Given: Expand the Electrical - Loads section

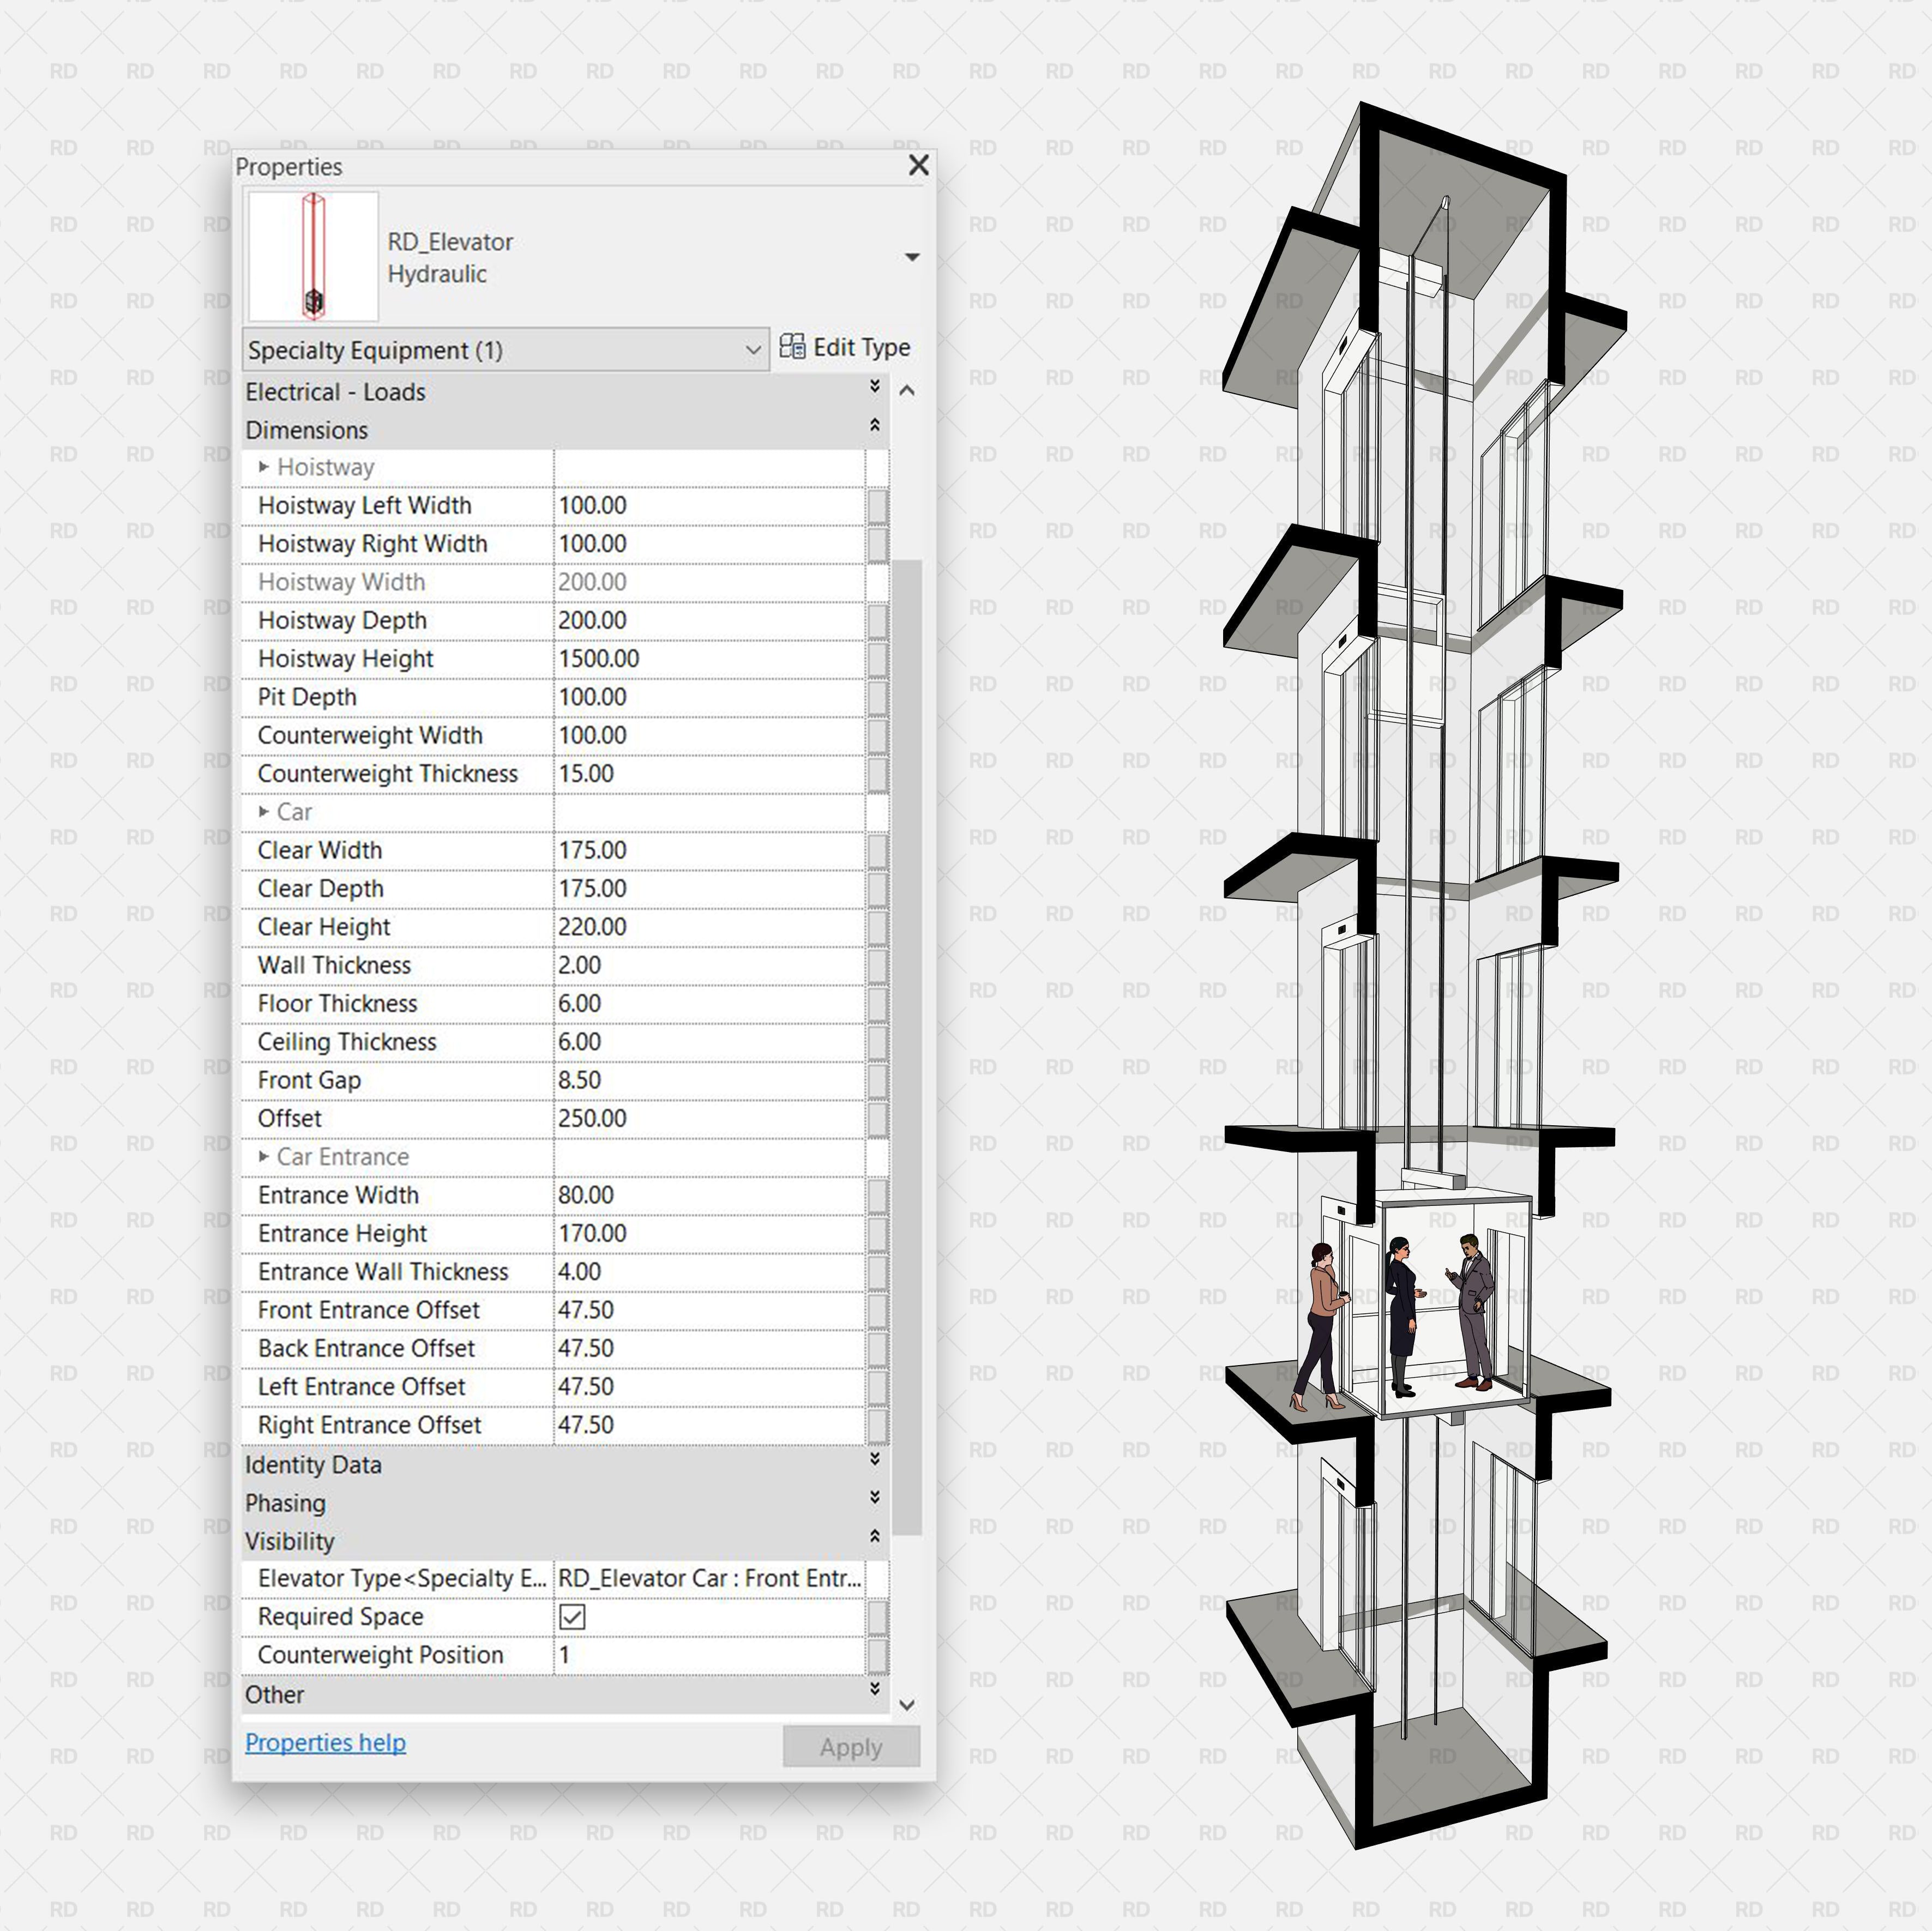Looking at the screenshot, I should click(874, 387).
